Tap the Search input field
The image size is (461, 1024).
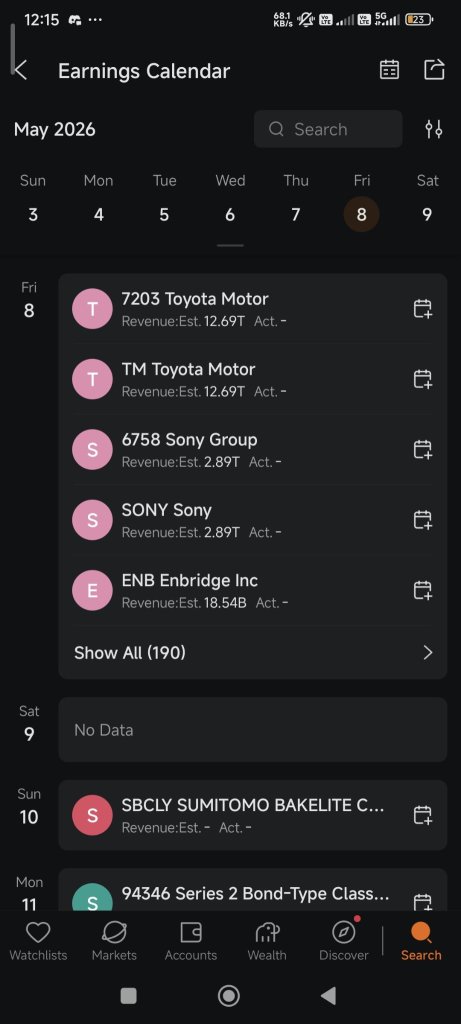pos(328,129)
